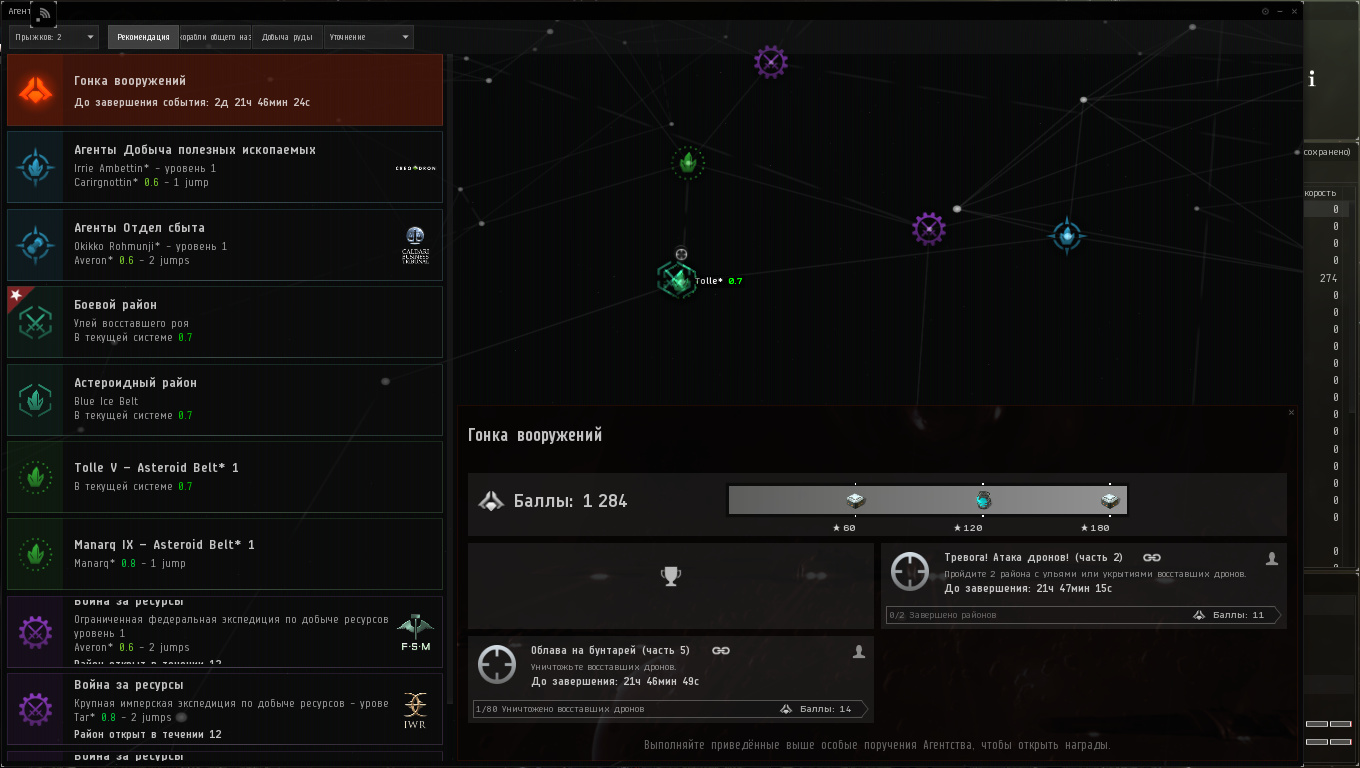Click the green asteroid belt marker above Tolle
1360x768 pixels.
688,162
